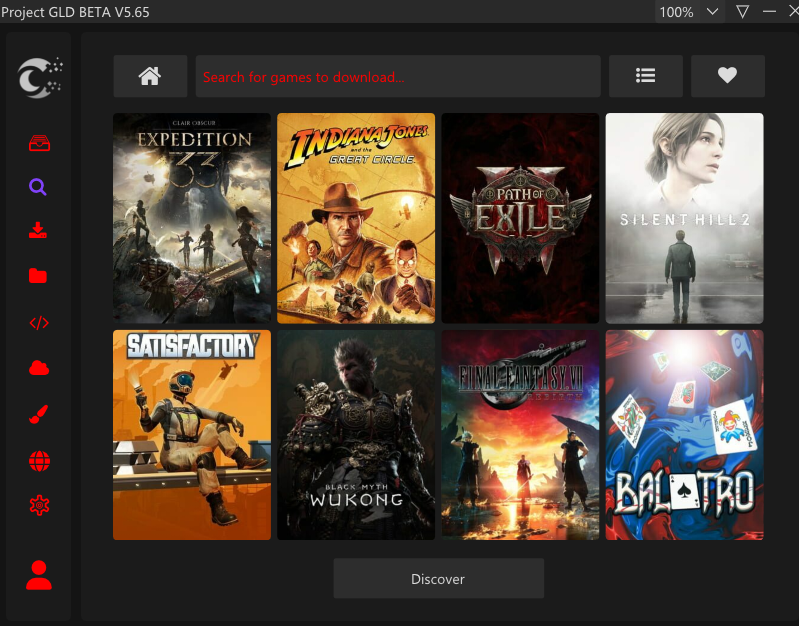Click the Project GLD moon logo
This screenshot has width=799, height=626.
tap(39, 77)
